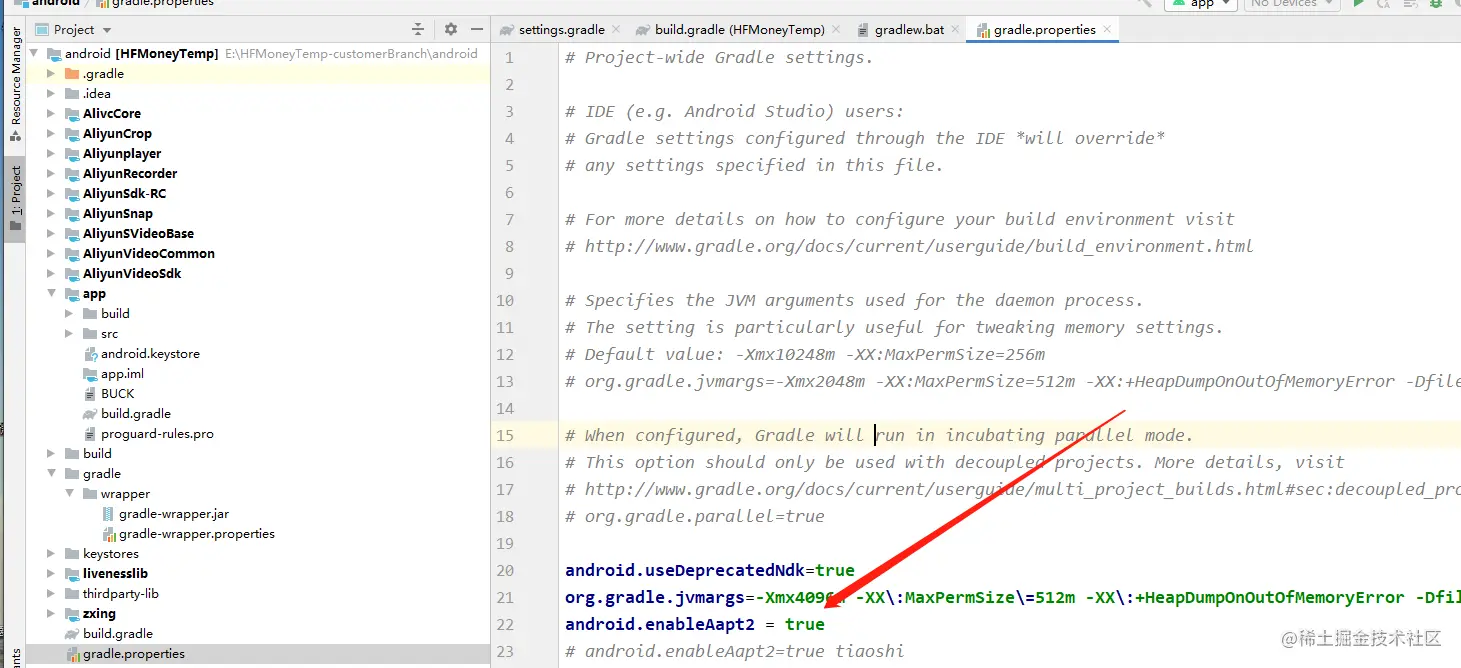Click the livenesslib module folder icon
Image resolution: width=1461 pixels, height=668 pixels.
[x=72, y=574]
